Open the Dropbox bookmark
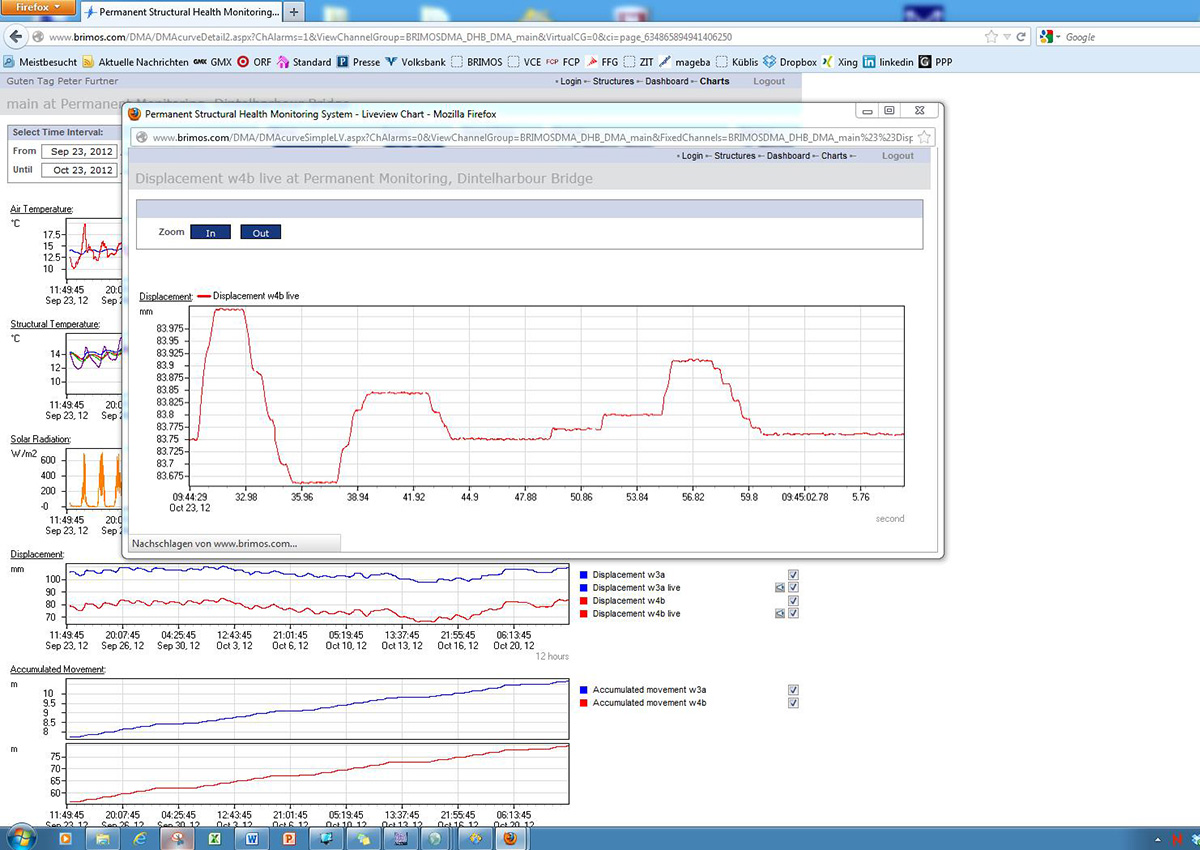 792,62
